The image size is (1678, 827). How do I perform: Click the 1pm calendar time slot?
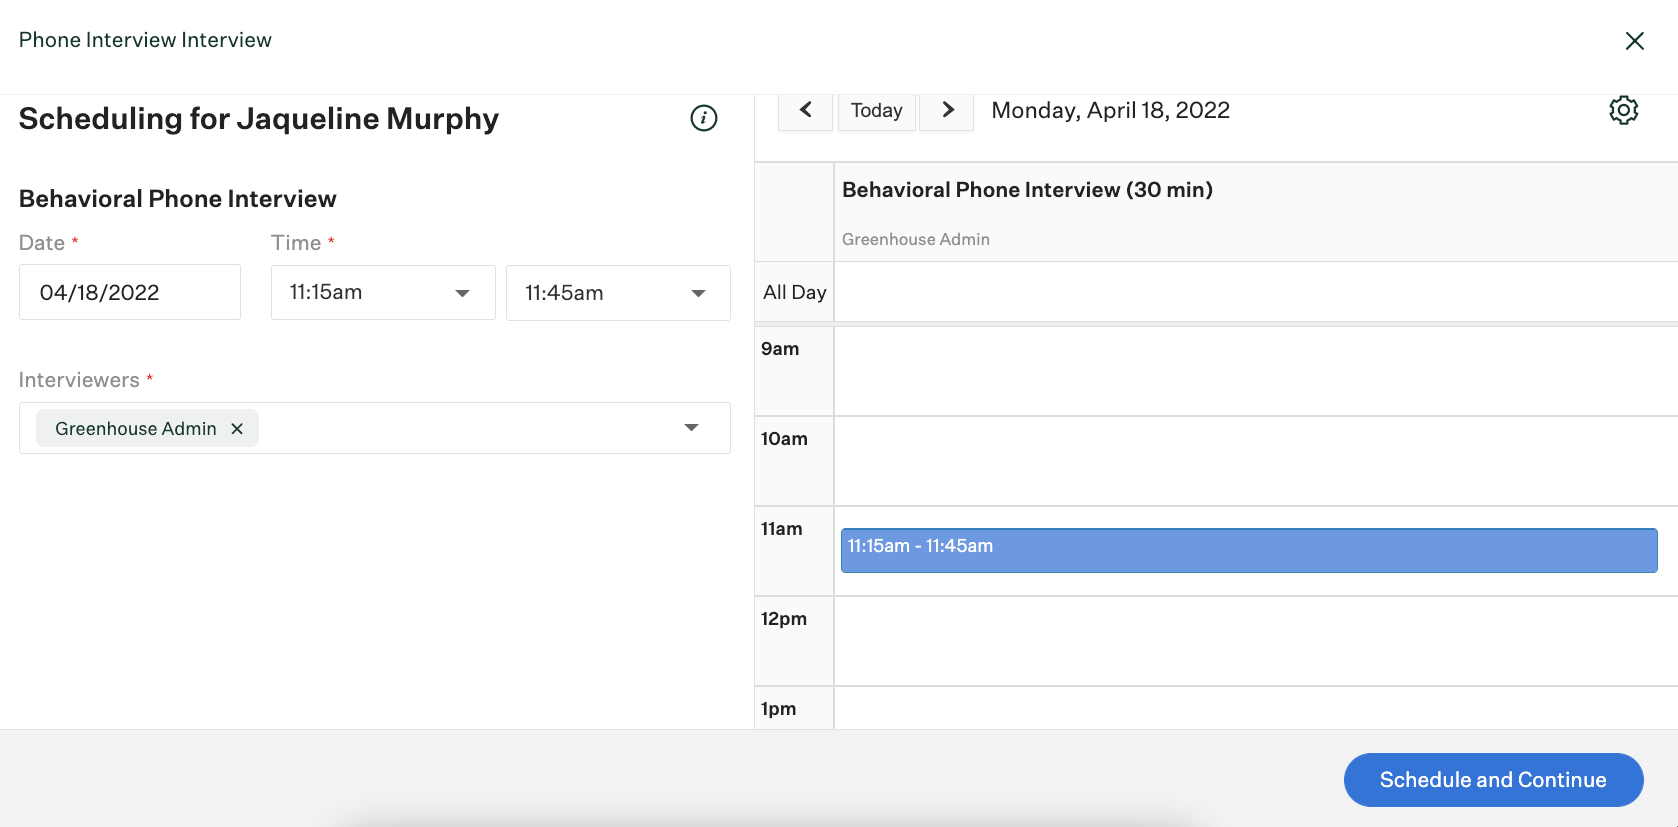pos(1255,709)
